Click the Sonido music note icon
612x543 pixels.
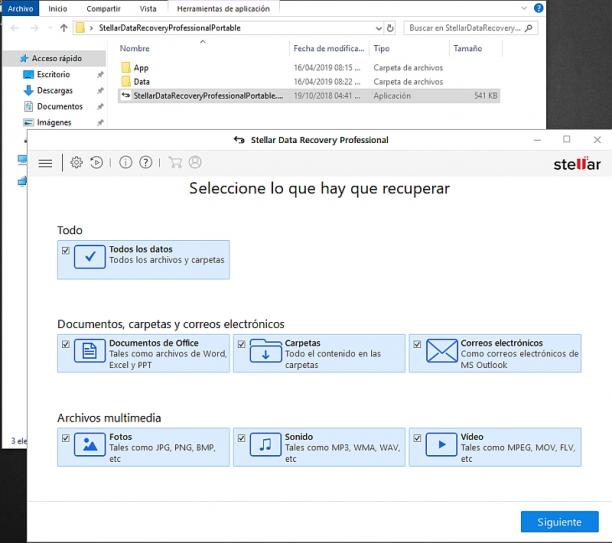265,444
